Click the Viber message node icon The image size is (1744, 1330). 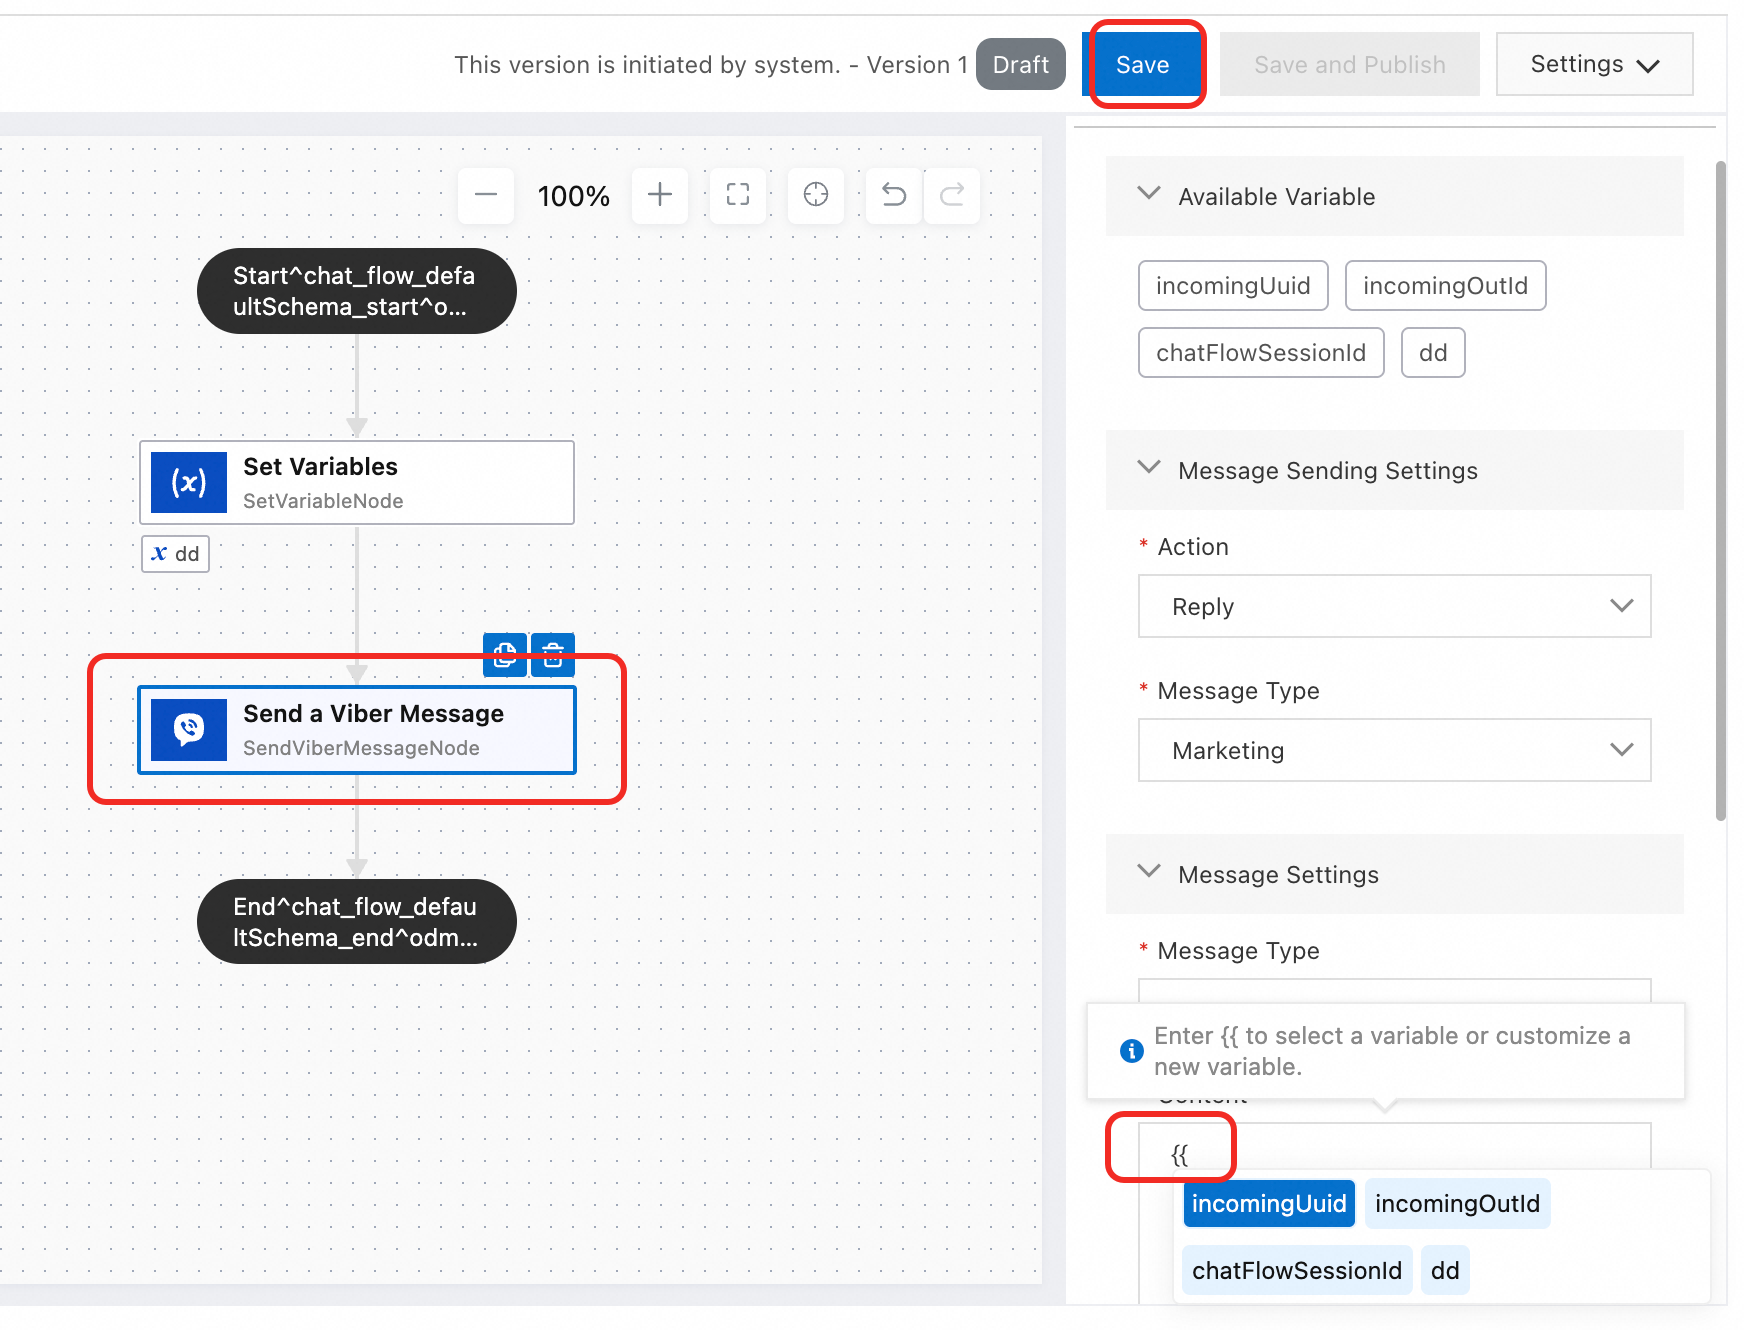(x=189, y=729)
